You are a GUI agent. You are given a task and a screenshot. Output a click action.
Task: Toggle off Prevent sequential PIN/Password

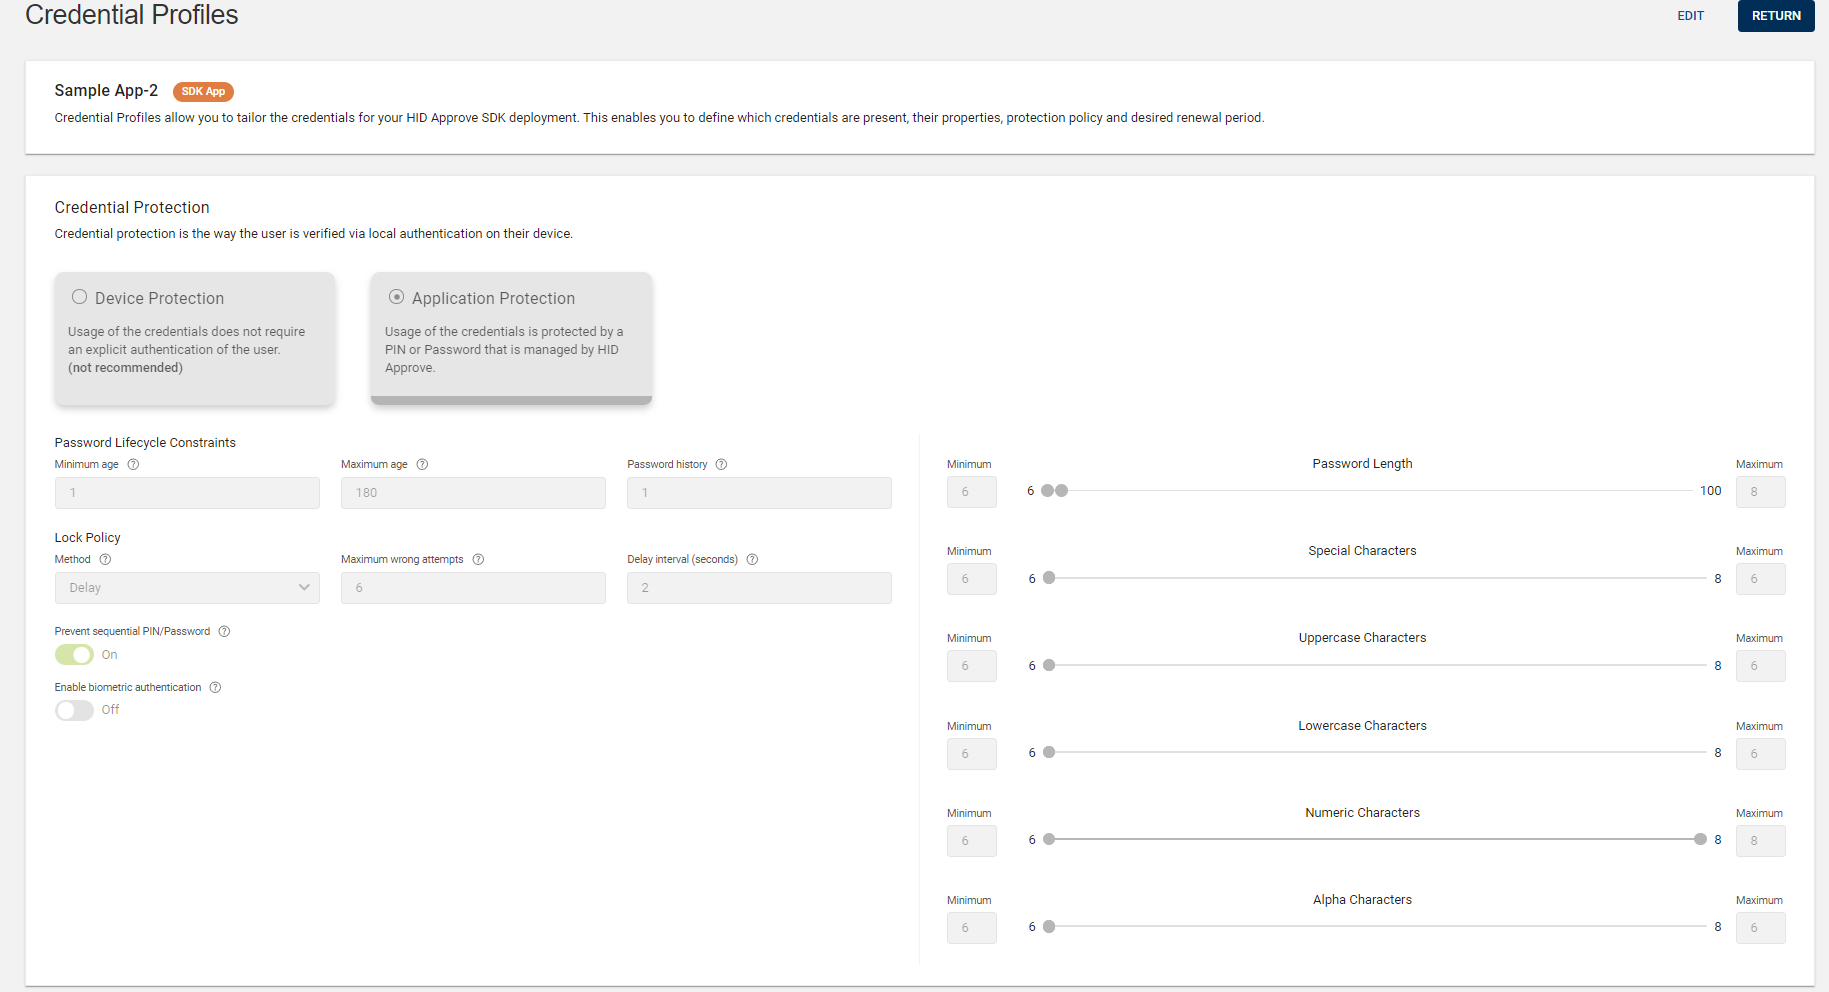pos(73,654)
